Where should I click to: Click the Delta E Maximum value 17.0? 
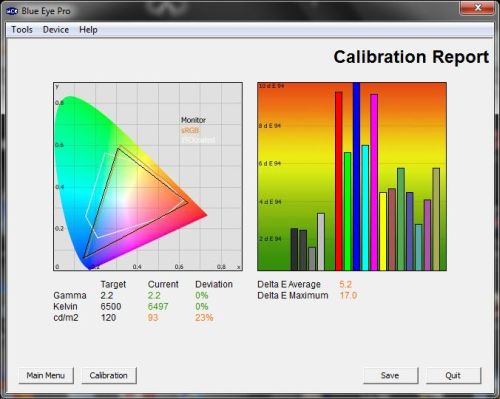point(348,295)
